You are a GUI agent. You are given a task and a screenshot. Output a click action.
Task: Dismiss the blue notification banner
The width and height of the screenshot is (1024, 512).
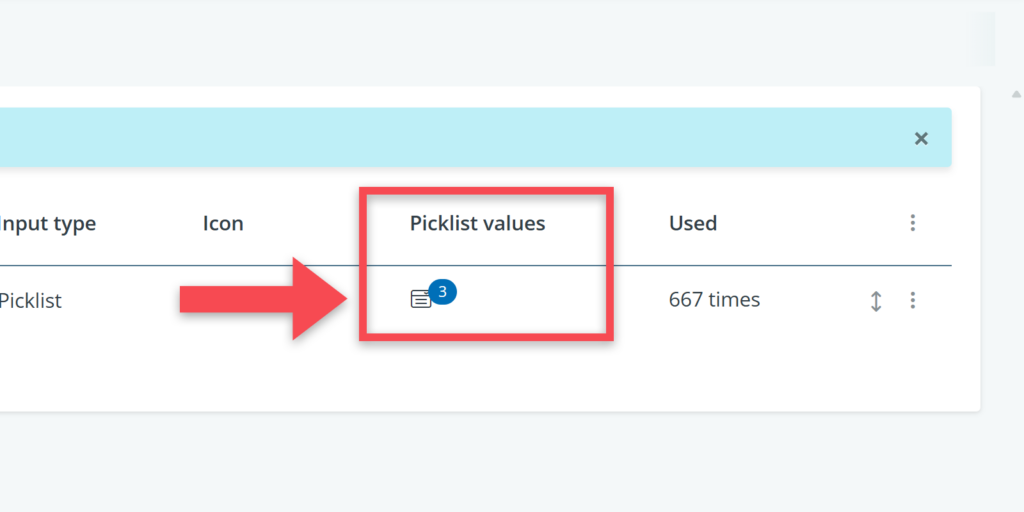coord(921,139)
